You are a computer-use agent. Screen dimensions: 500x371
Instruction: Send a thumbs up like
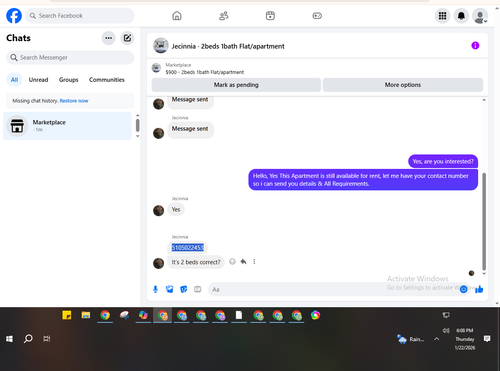[x=479, y=289]
